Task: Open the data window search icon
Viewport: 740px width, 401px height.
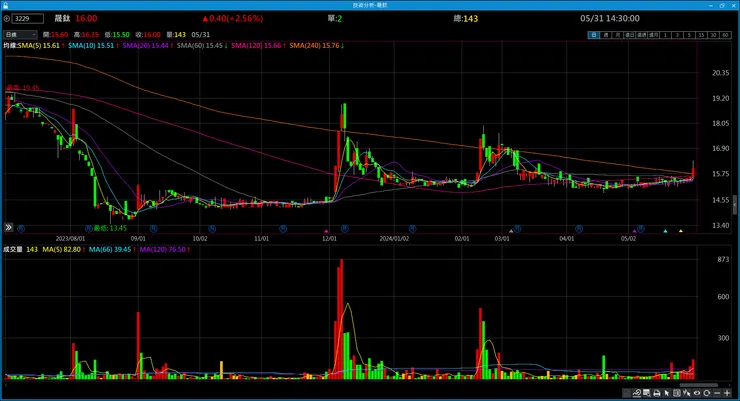Action: 647,393
